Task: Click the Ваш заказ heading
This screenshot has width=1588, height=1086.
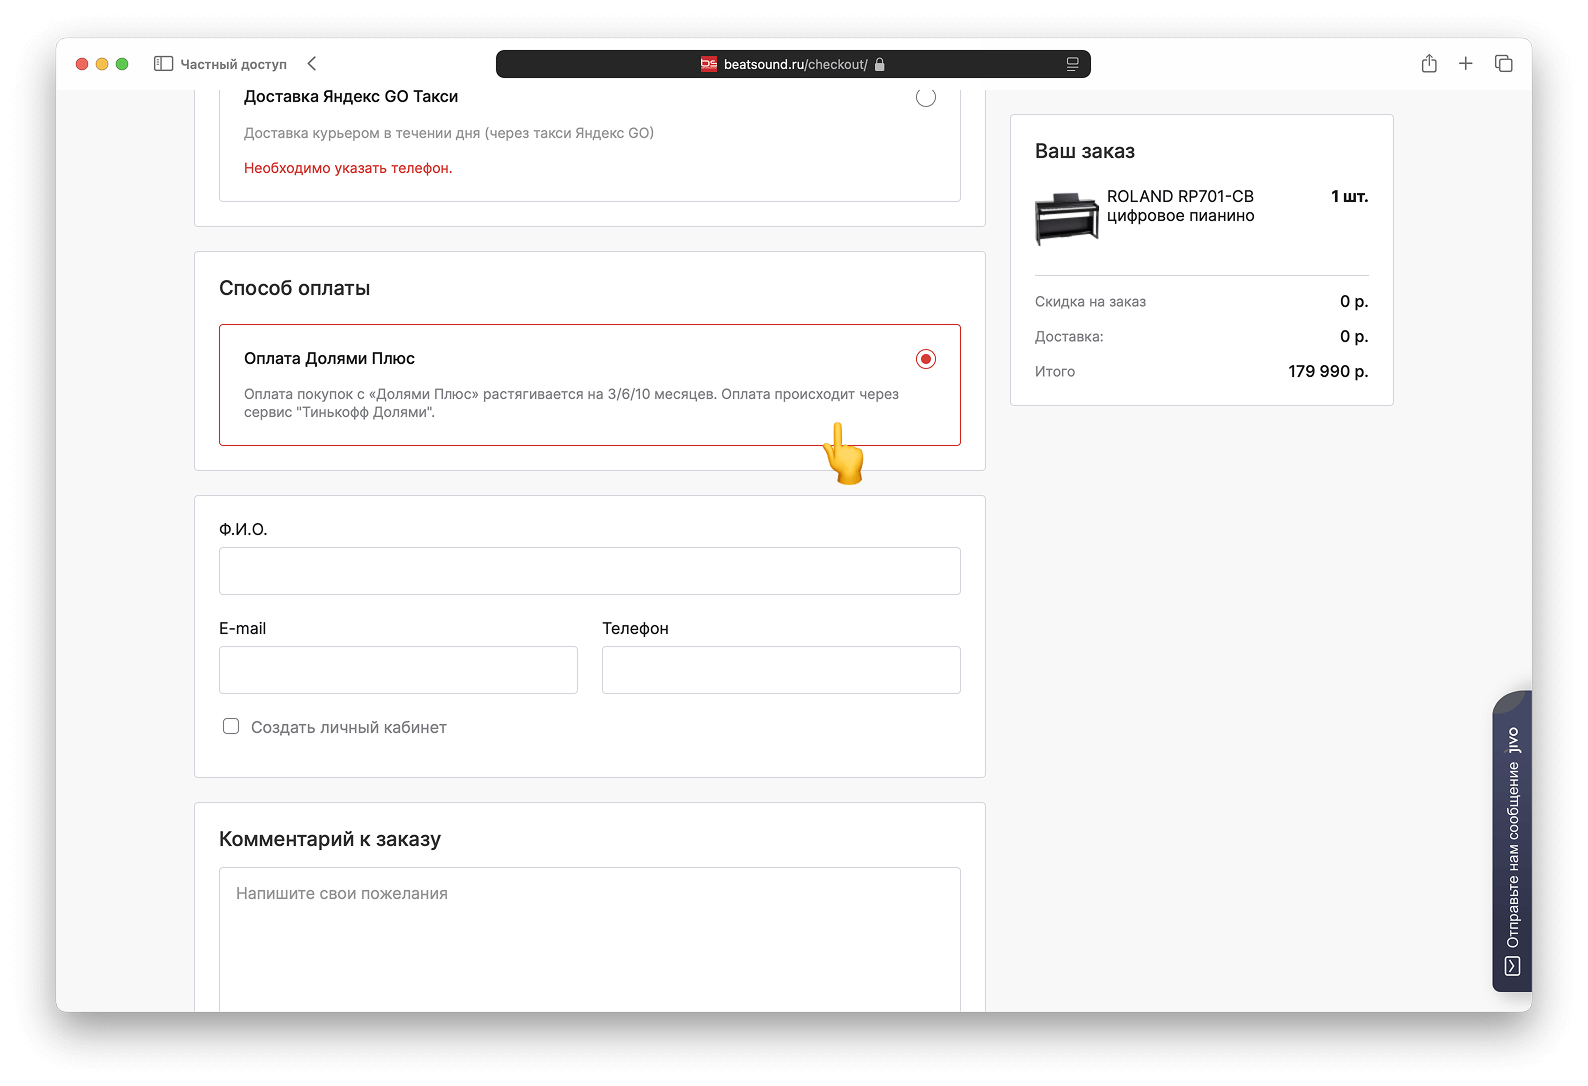Action: pos(1085,151)
